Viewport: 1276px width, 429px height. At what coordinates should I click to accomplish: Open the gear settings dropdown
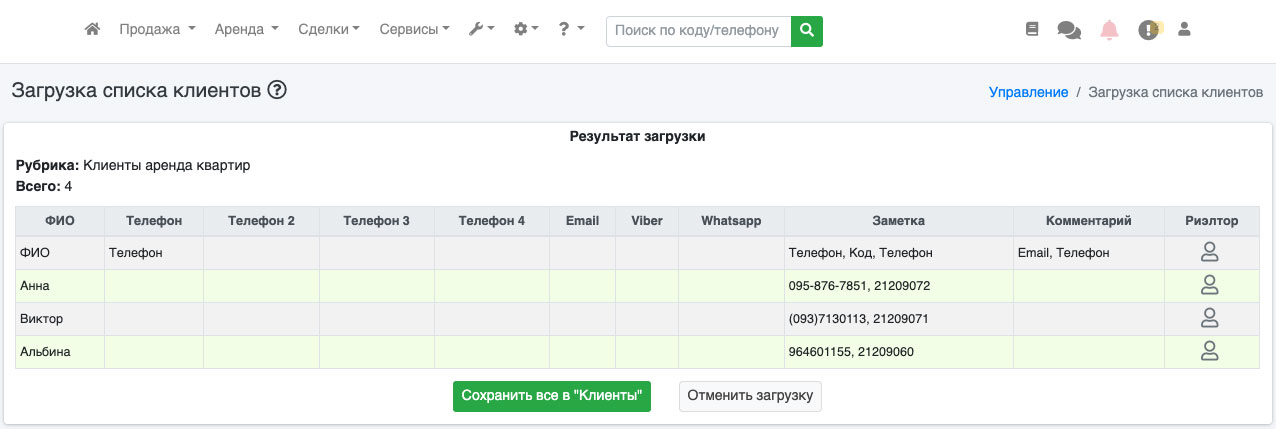tap(526, 30)
